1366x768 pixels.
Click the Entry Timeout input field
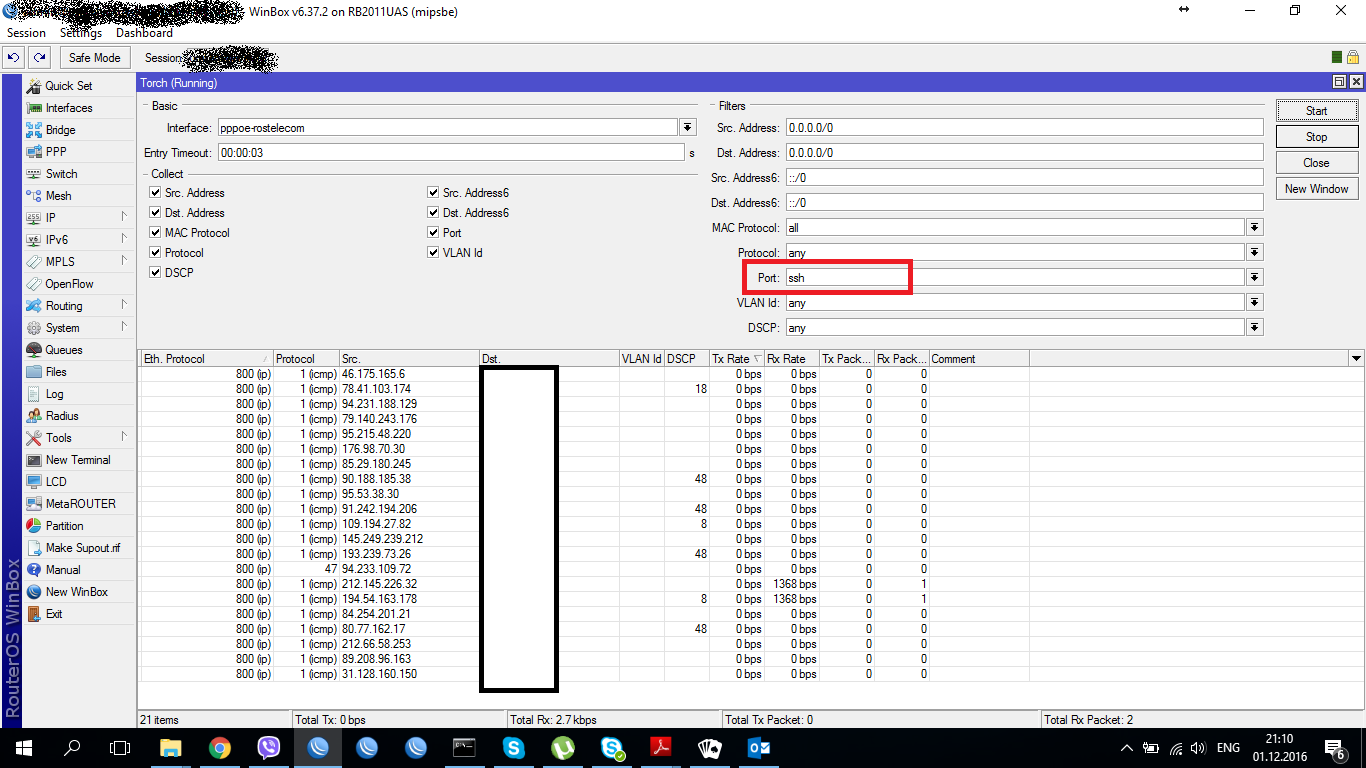(450, 153)
